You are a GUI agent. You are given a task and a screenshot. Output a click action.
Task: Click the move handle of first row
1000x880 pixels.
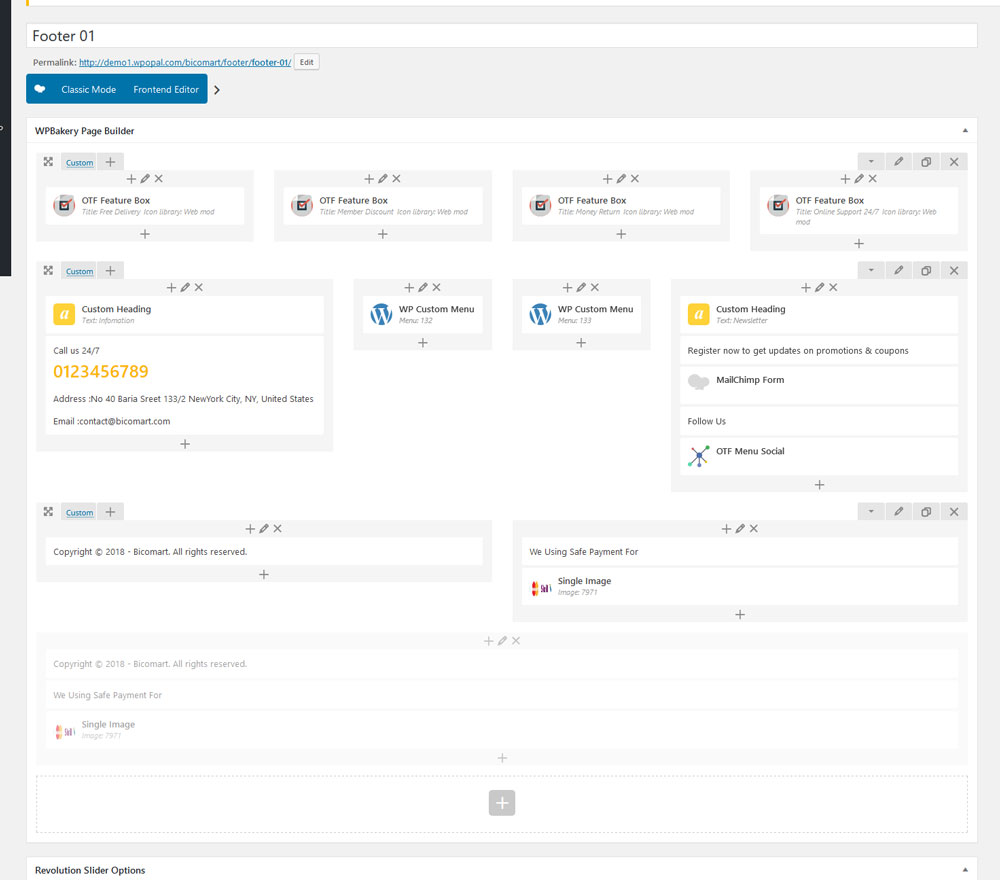(48, 162)
